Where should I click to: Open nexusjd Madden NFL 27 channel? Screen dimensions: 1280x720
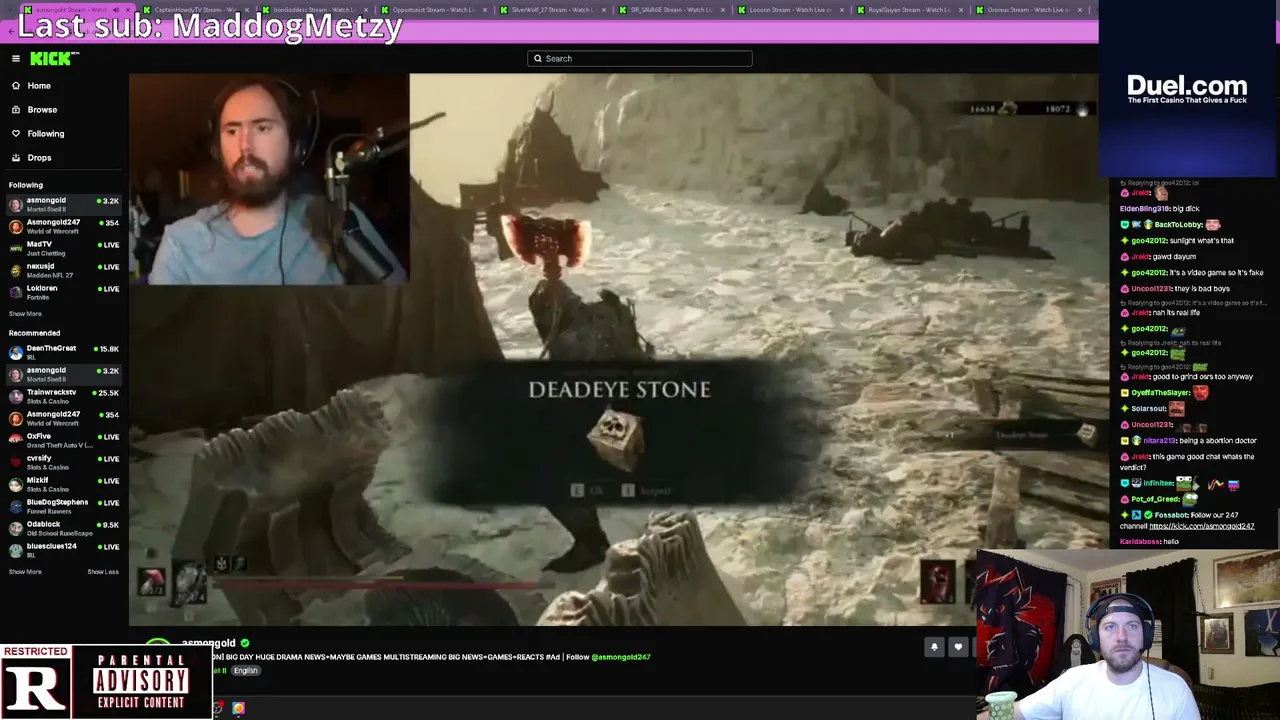click(x=64, y=271)
